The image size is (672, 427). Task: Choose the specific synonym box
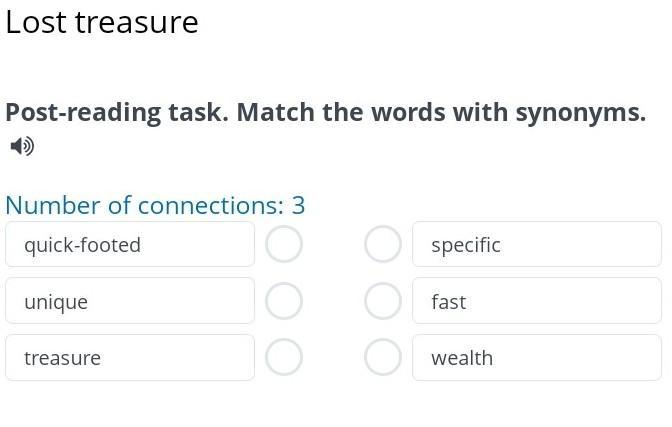coord(536,244)
